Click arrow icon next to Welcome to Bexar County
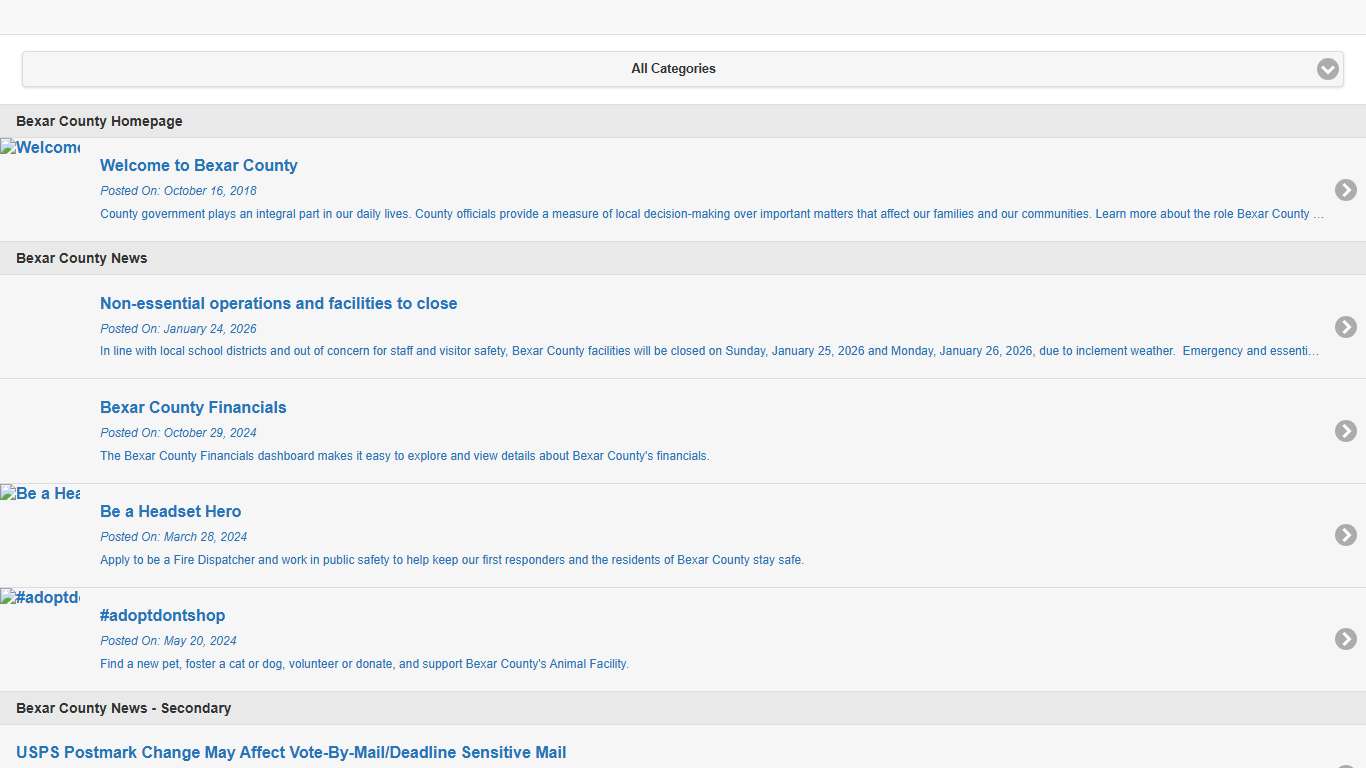The height and width of the screenshot is (768, 1366). [x=1345, y=190]
